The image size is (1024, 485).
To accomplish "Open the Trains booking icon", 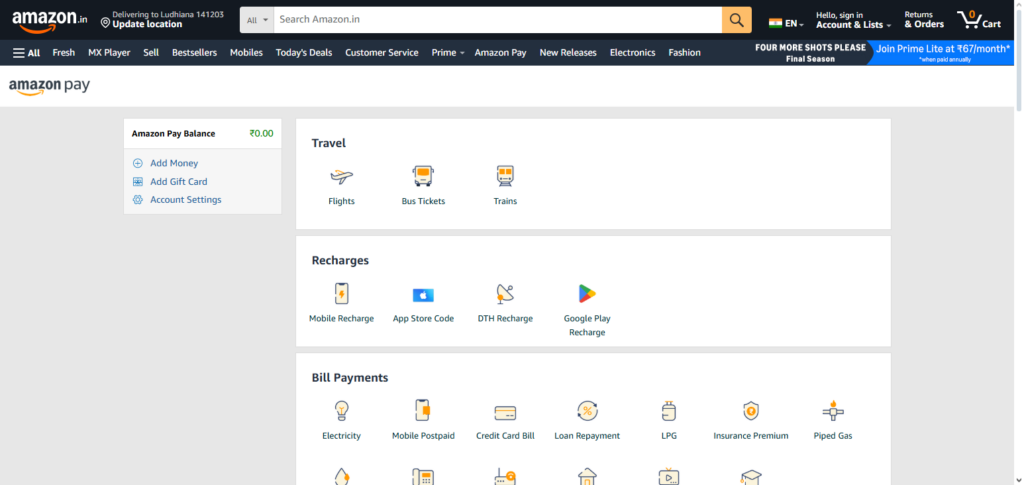I will [505, 176].
